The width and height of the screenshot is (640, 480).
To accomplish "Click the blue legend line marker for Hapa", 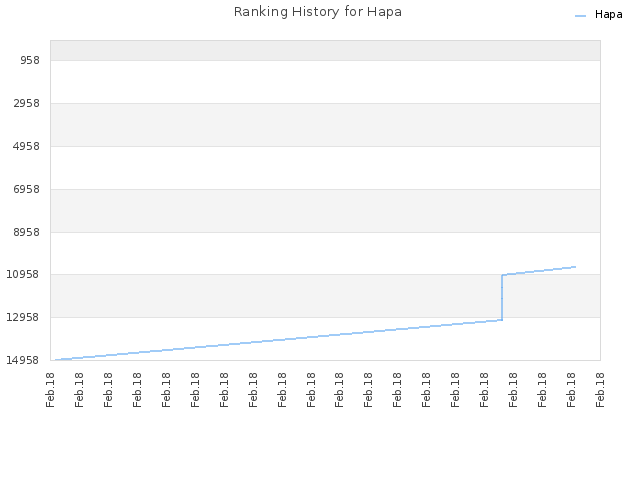I will point(580,16).
